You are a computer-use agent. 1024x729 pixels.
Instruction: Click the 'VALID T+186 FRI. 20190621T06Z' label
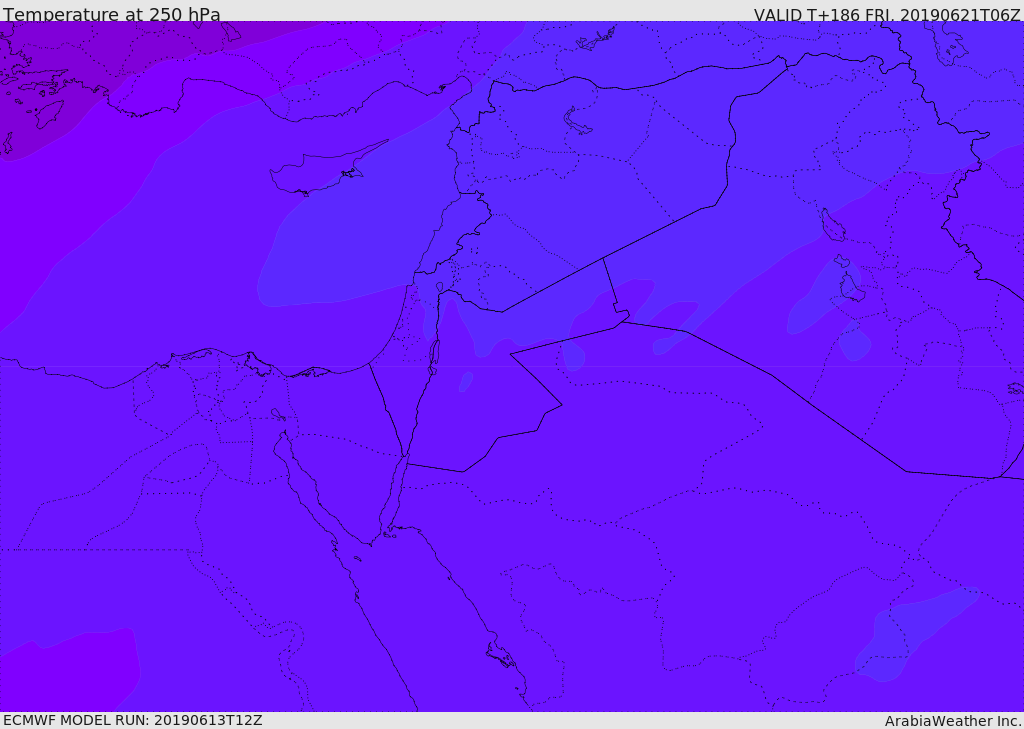[887, 14]
